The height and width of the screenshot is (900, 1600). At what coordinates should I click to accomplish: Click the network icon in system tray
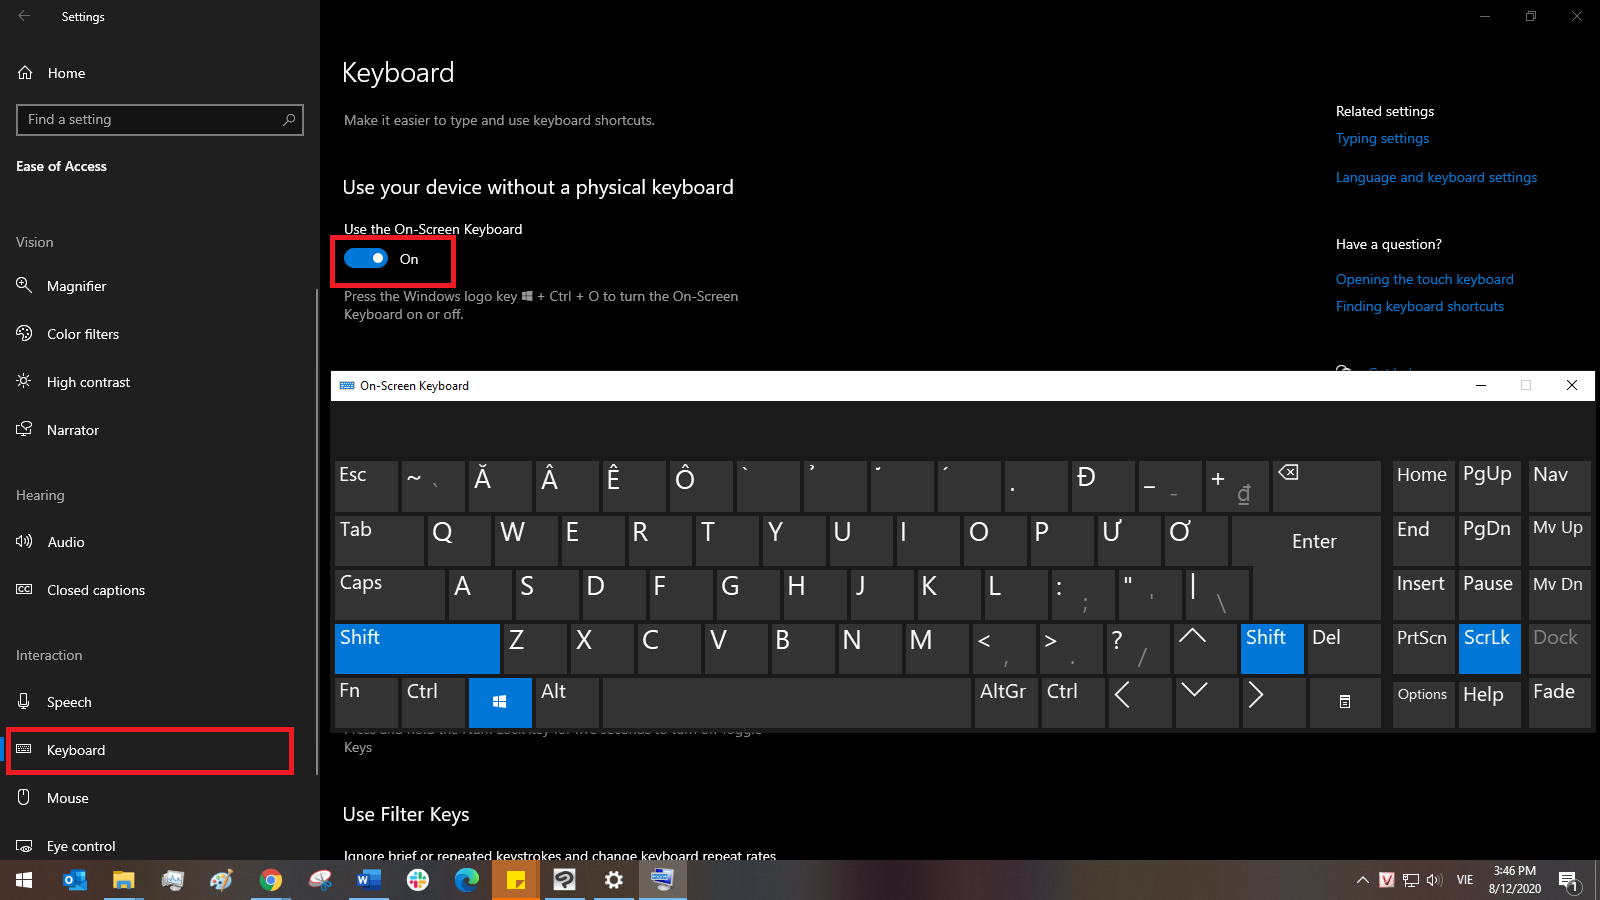click(x=1410, y=880)
